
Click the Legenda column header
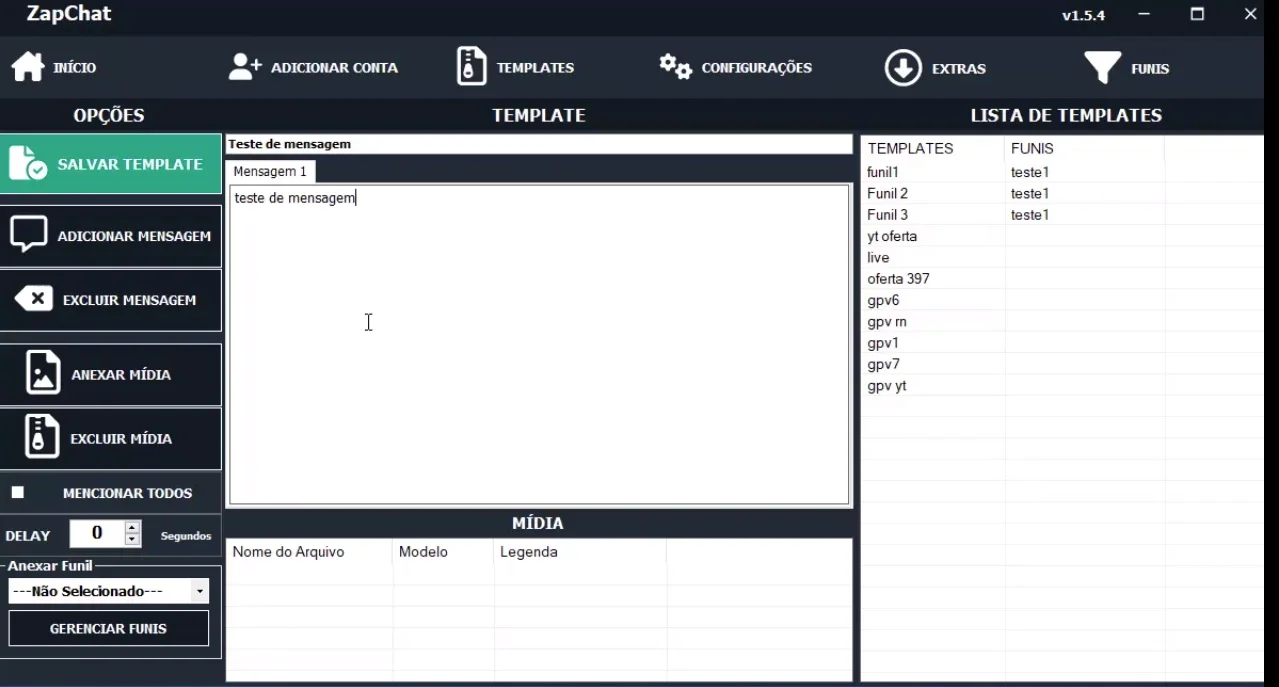pos(580,552)
